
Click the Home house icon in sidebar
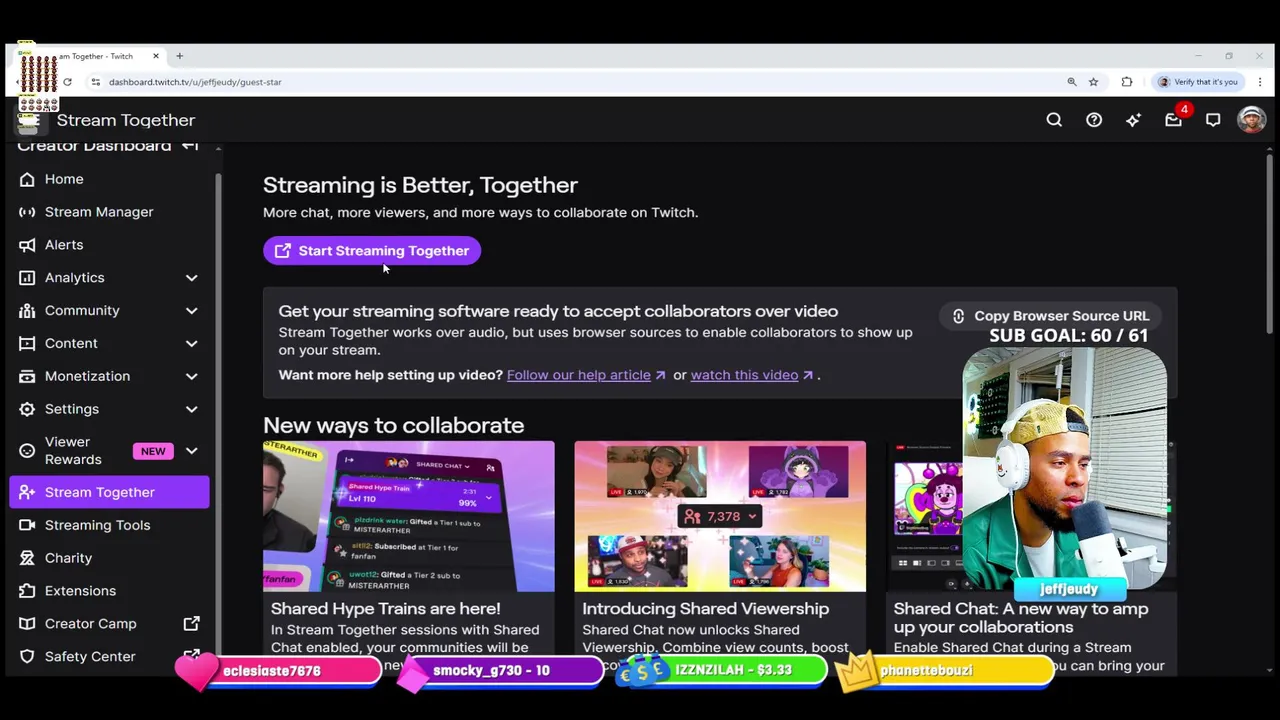(x=27, y=179)
